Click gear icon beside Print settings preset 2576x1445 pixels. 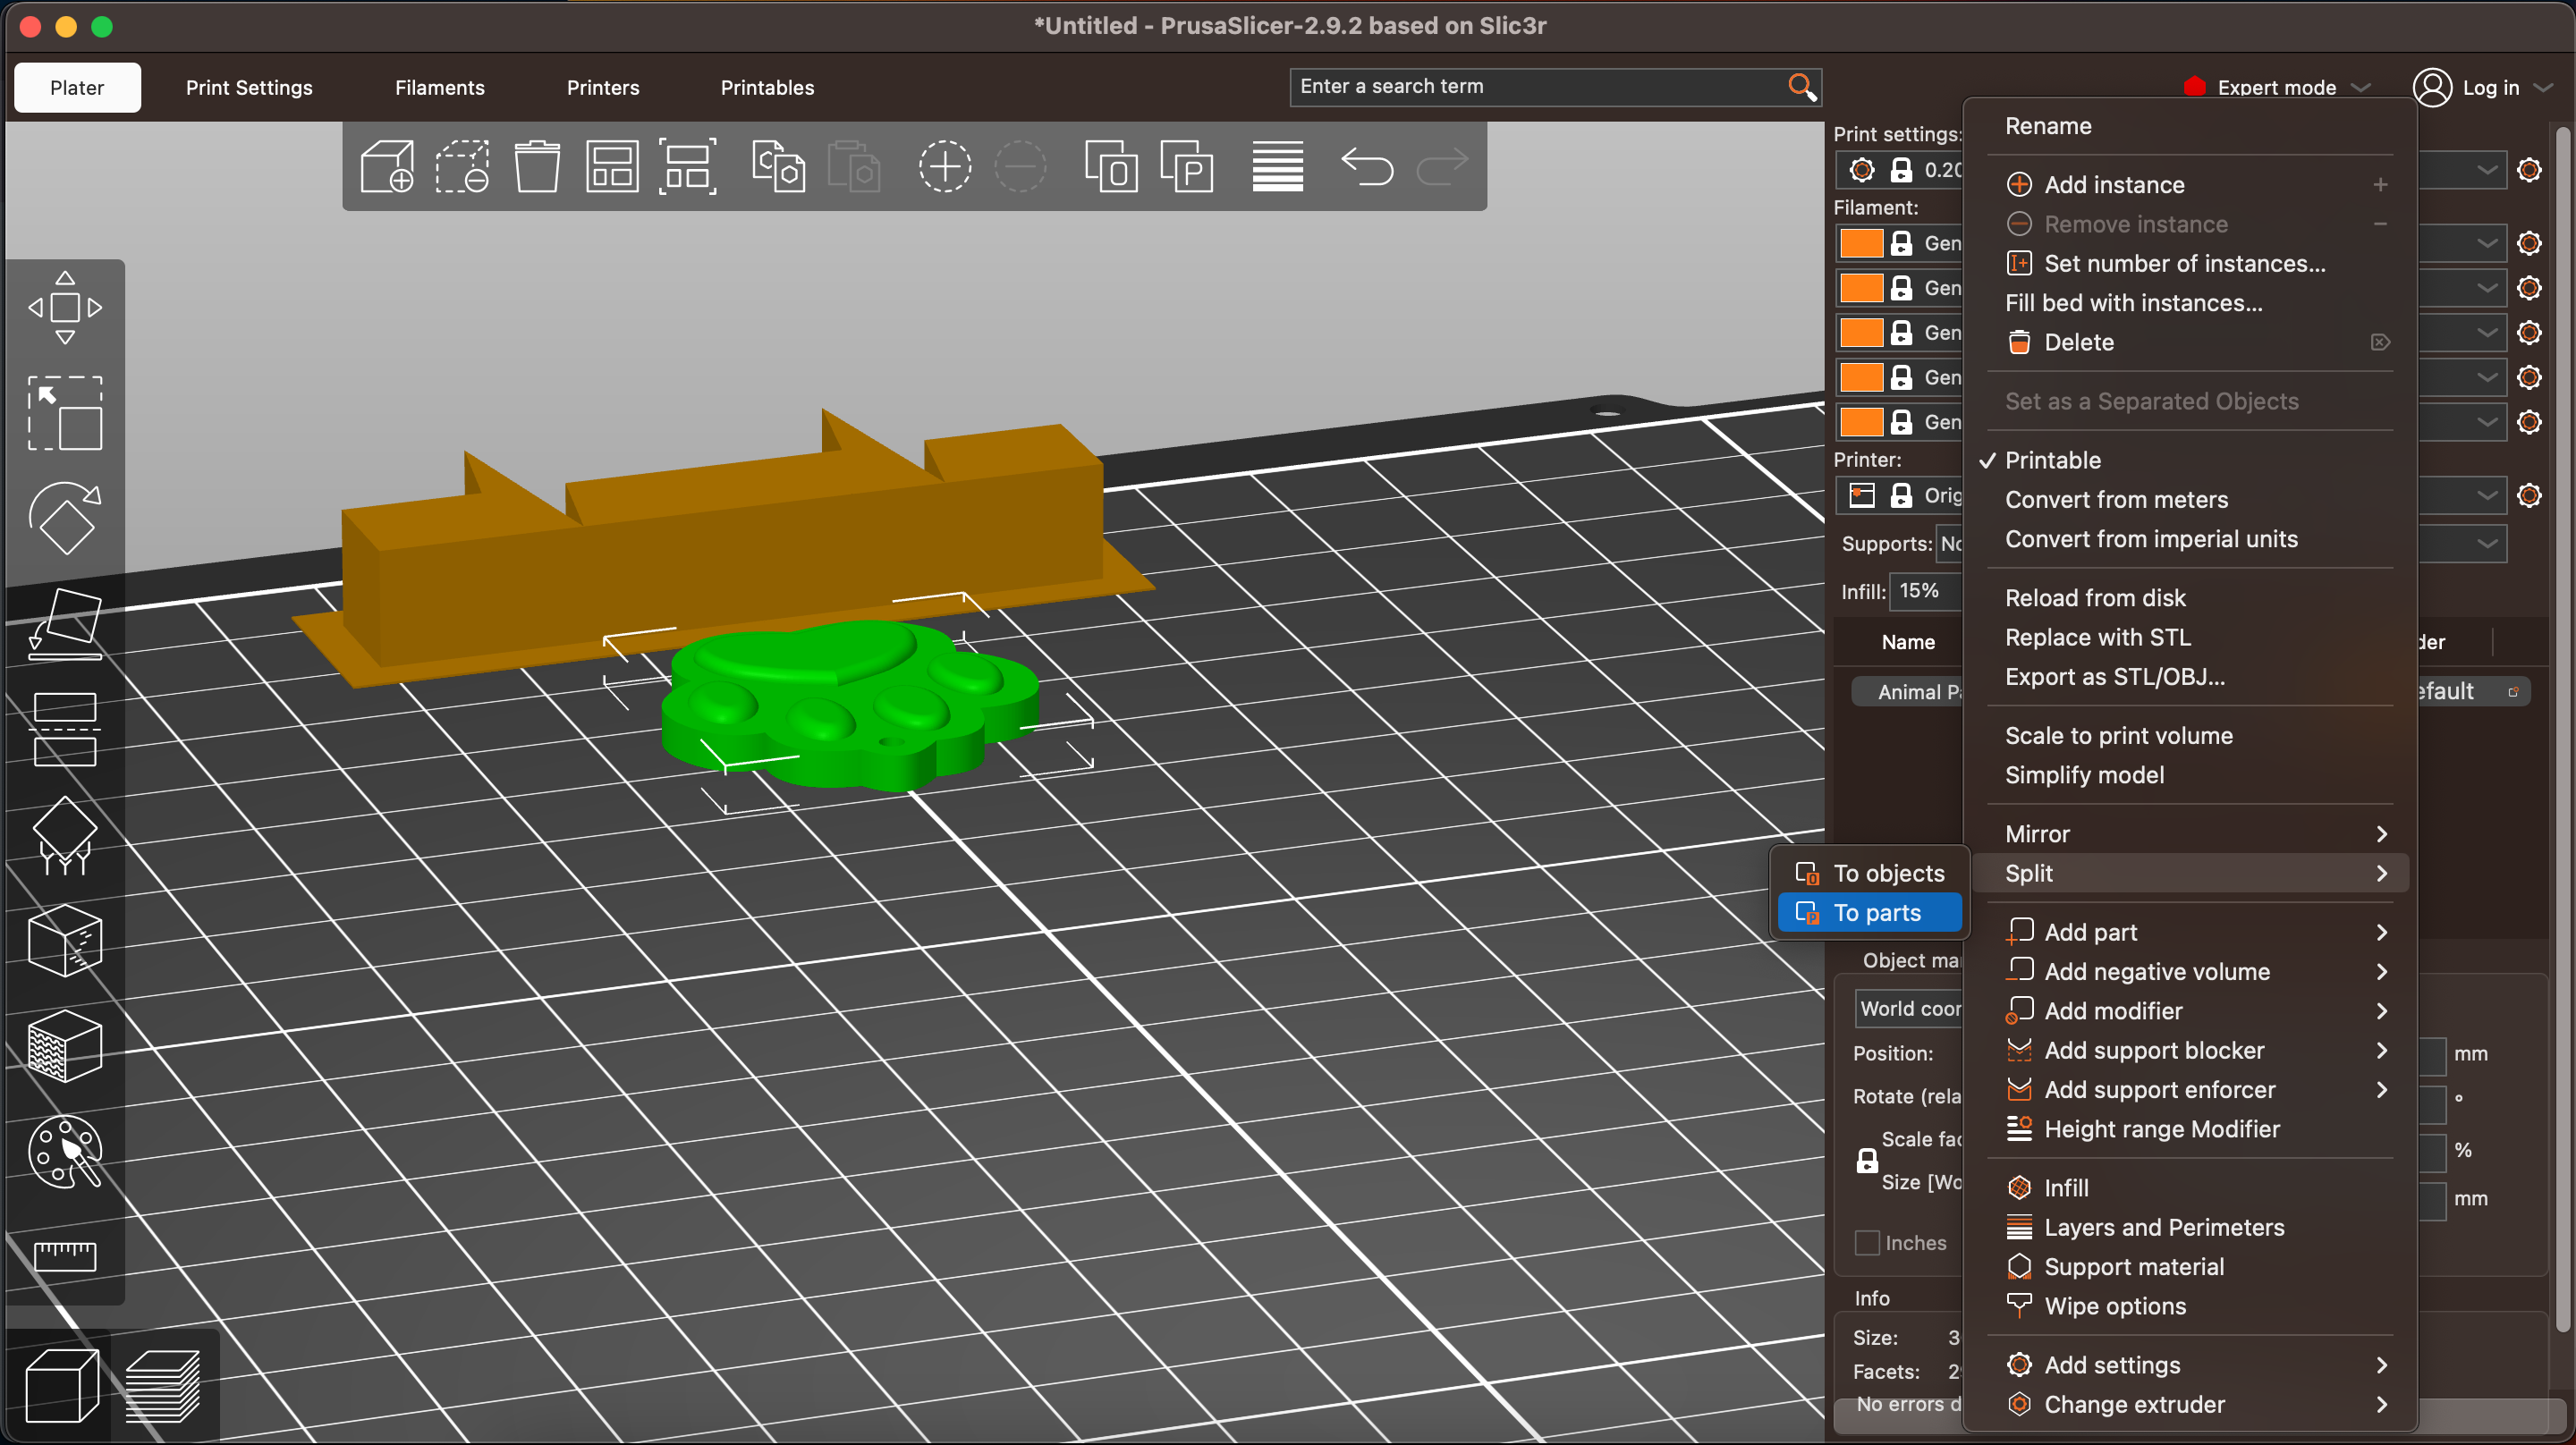click(2529, 170)
